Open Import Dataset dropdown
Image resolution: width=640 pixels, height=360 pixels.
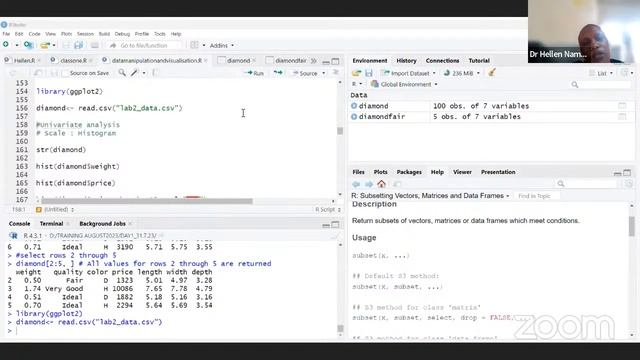tap(409, 73)
